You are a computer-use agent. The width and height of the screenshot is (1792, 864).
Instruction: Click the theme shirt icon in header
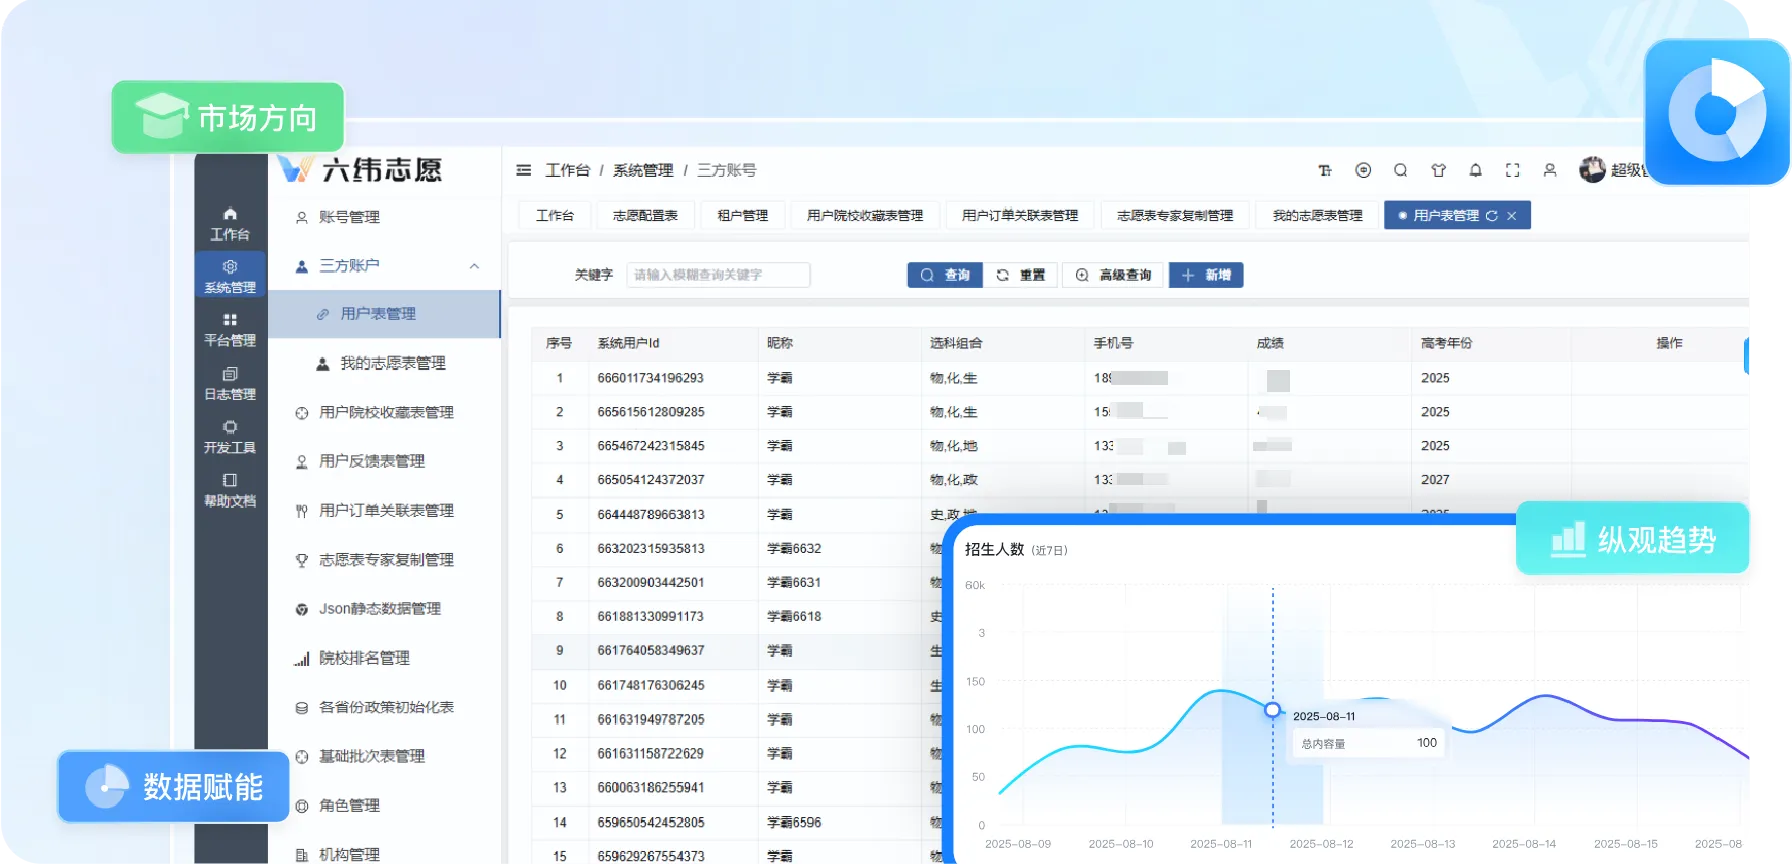tap(1438, 171)
